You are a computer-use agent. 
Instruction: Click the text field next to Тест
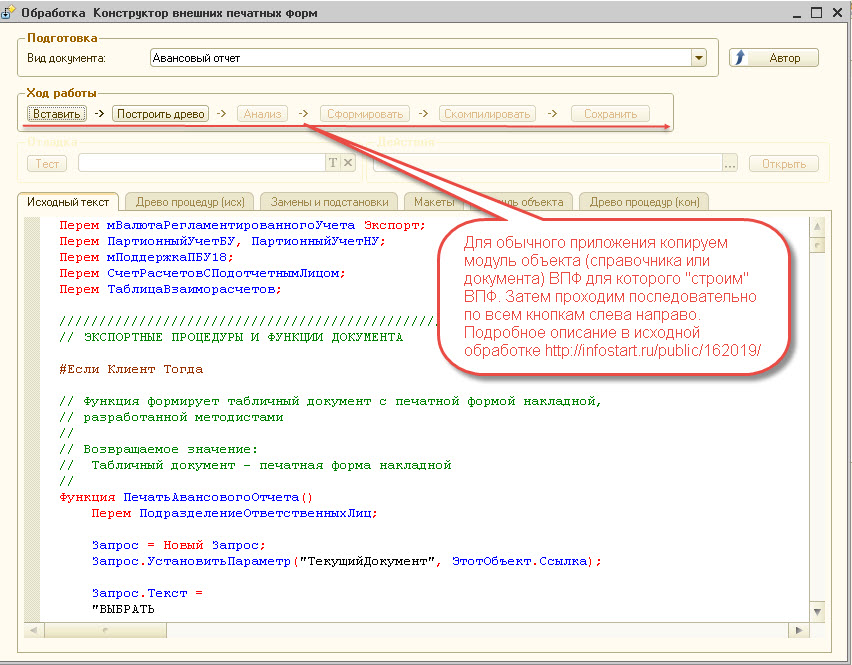[200, 163]
